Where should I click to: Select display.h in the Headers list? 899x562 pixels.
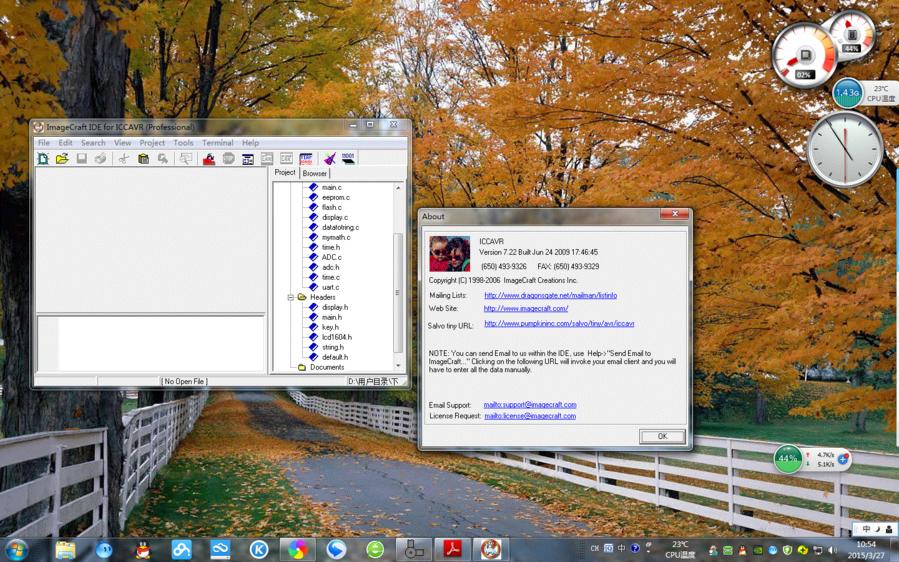click(x=335, y=307)
